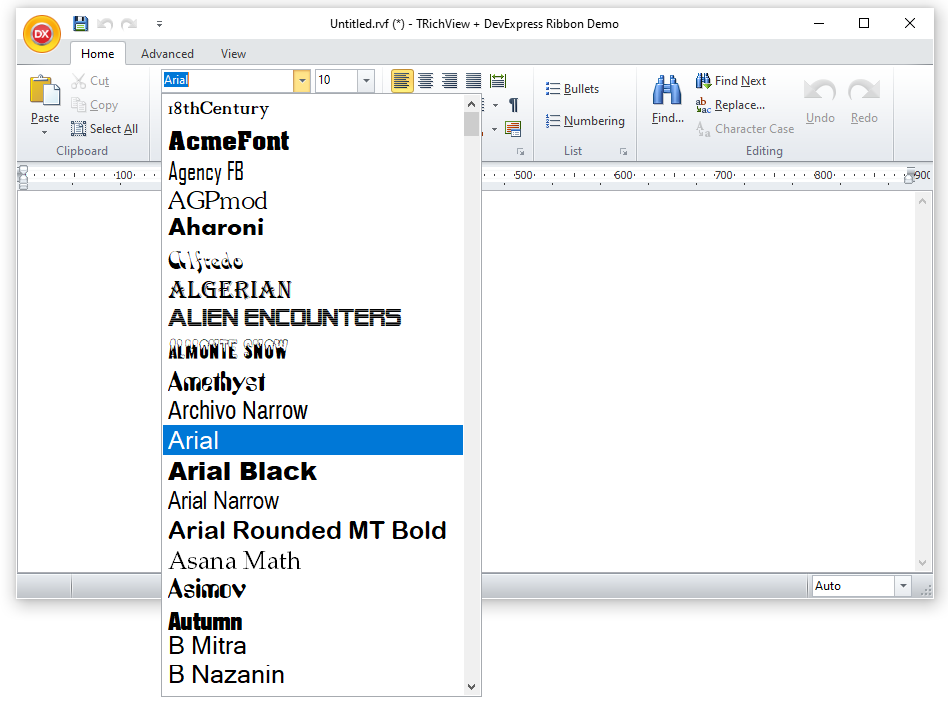Select the Amethyst font

(313, 382)
